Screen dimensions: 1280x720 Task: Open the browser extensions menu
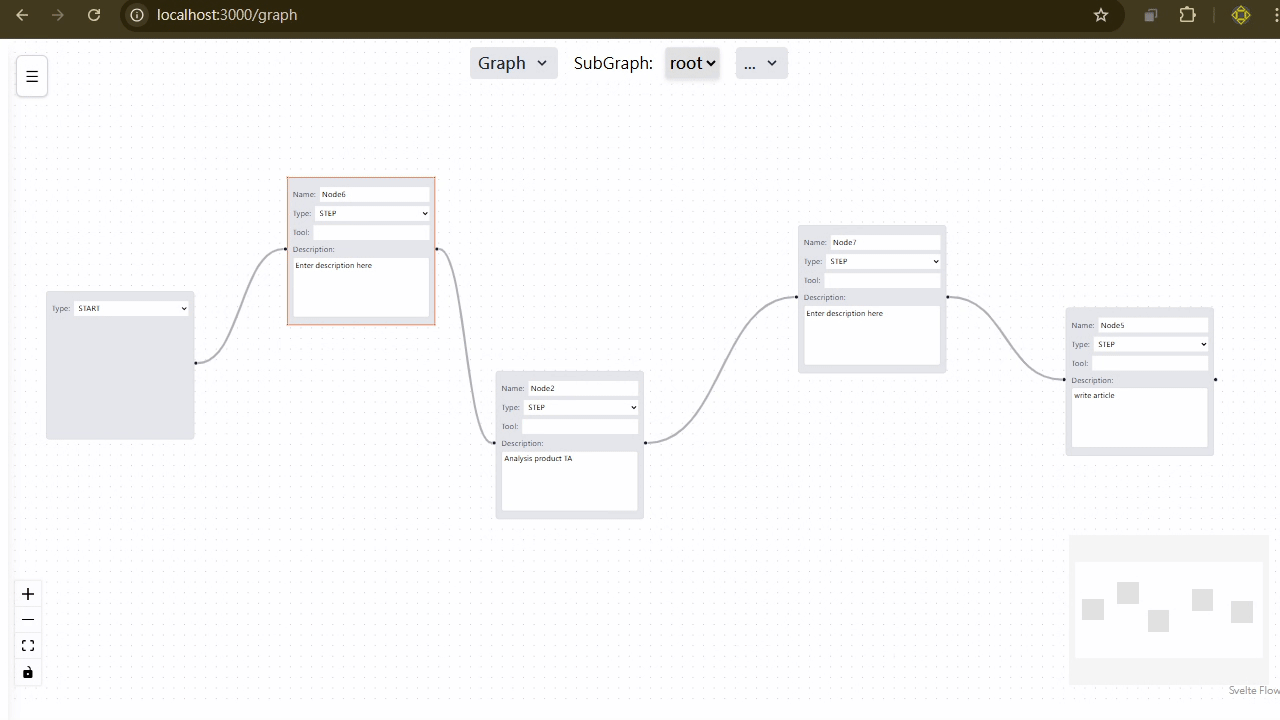pos(1188,15)
